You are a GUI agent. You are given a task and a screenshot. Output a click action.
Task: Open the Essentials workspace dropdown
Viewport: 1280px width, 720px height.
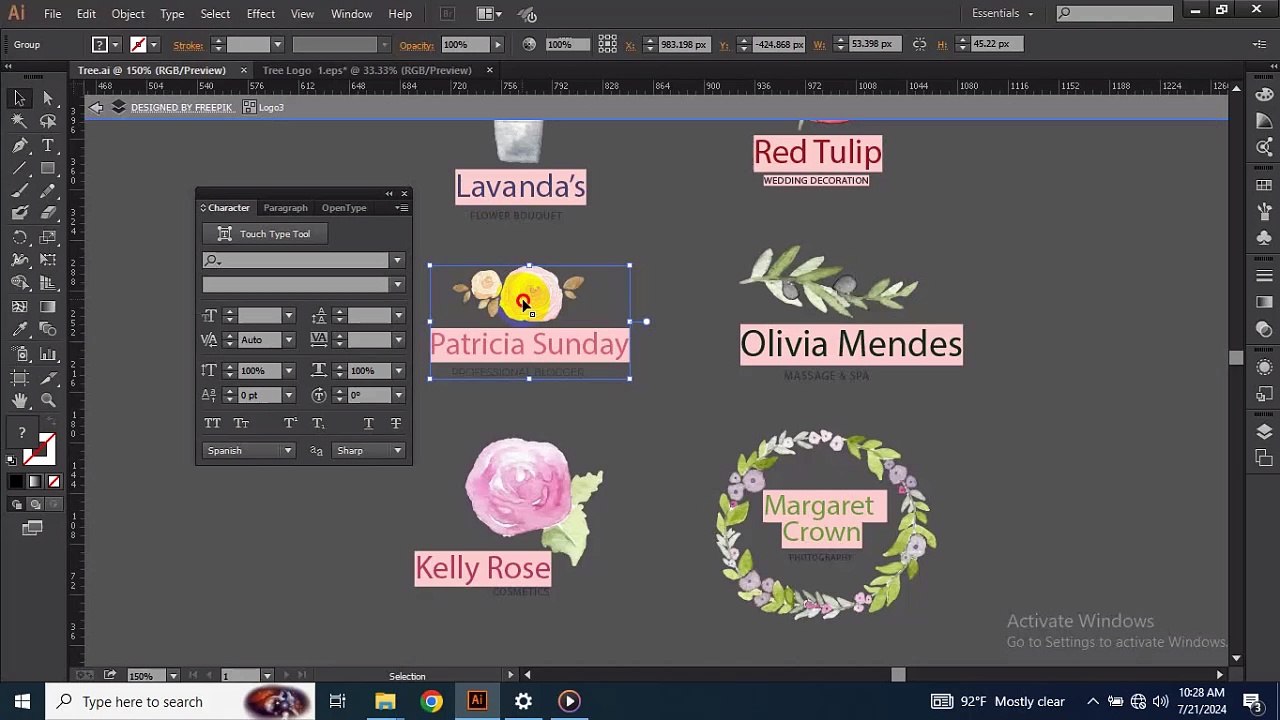(1002, 13)
